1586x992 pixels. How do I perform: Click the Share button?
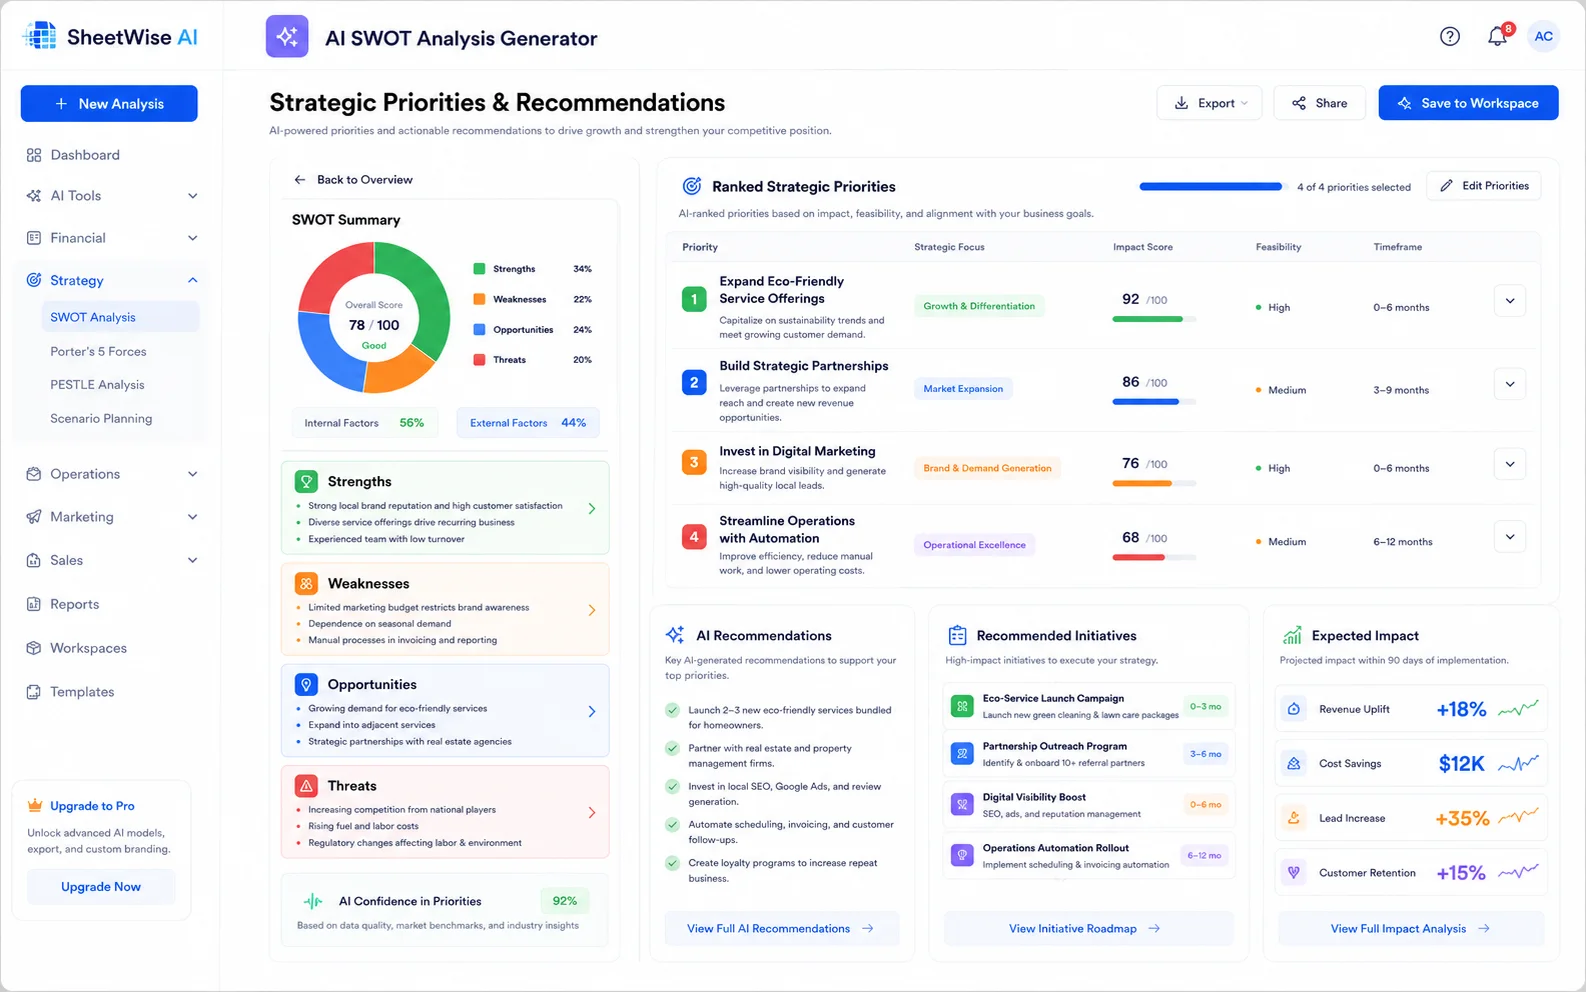tap(1319, 103)
